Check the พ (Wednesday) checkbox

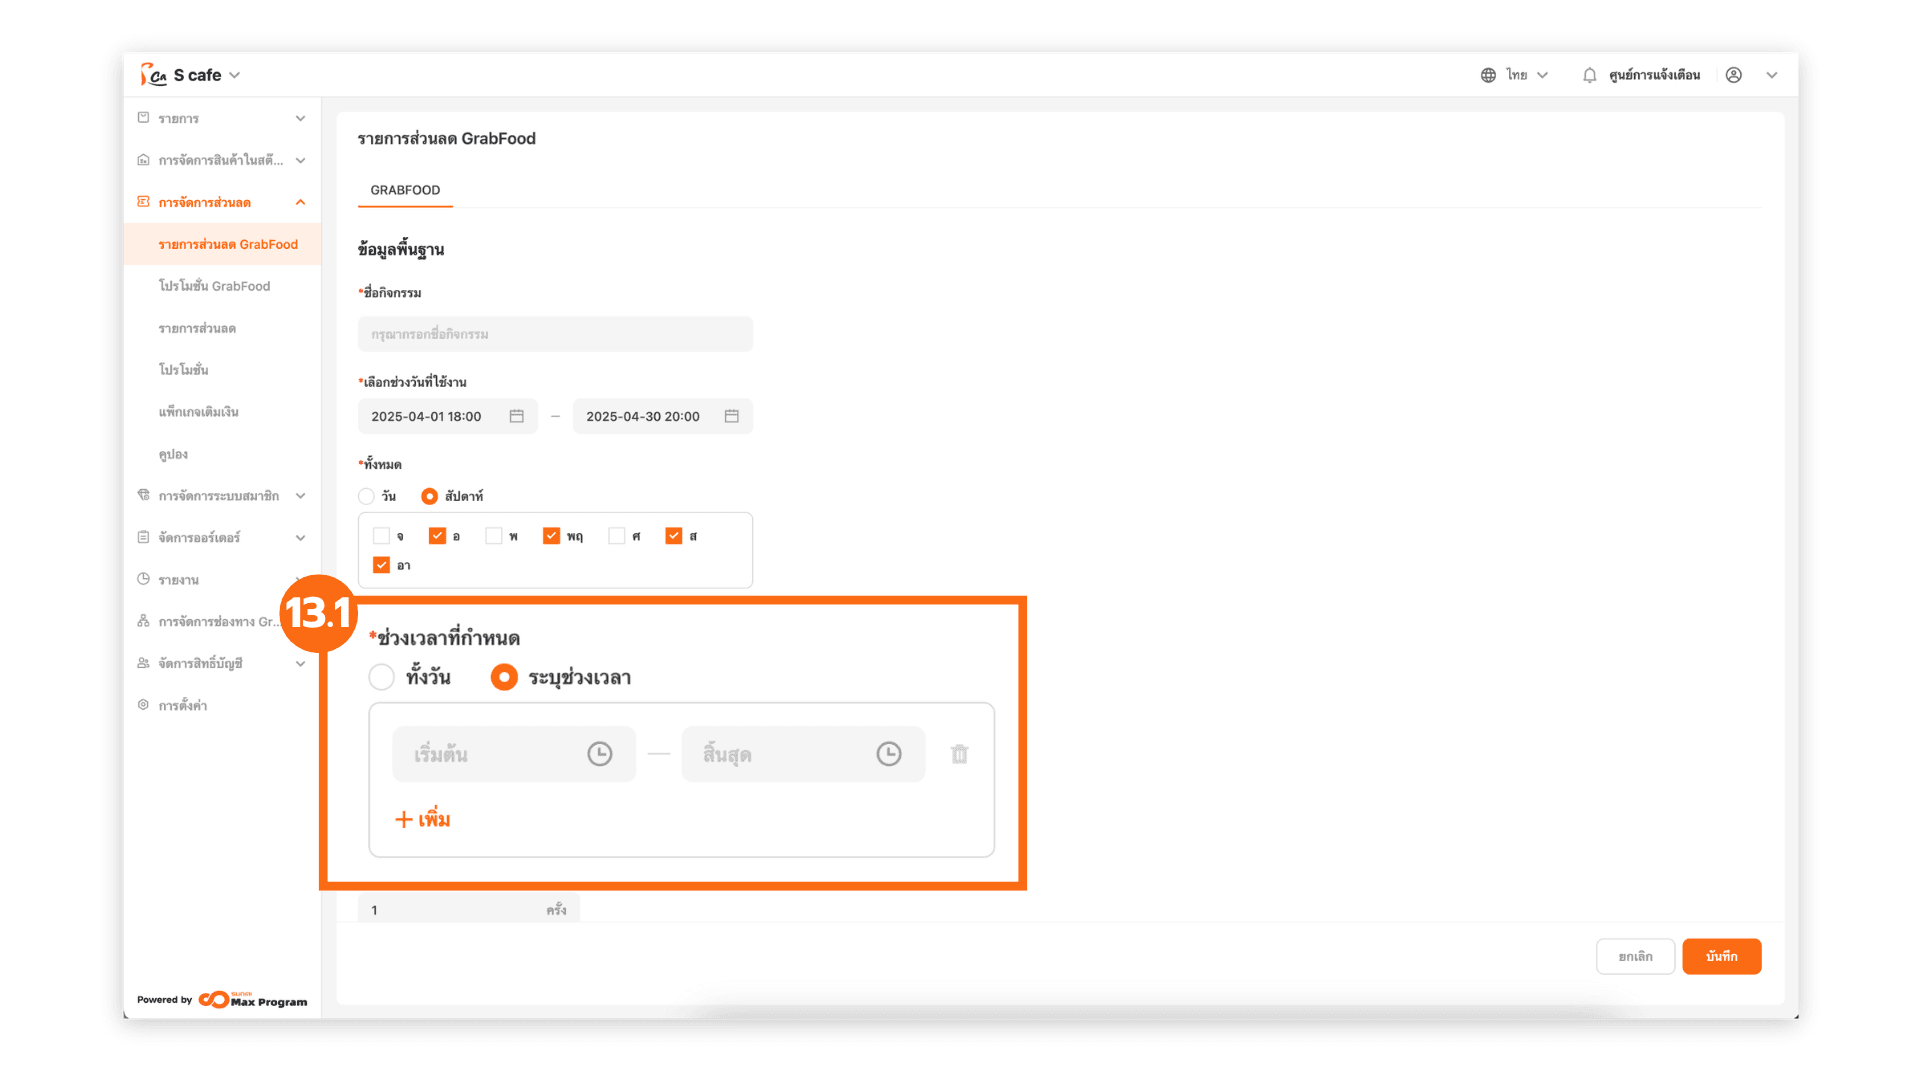494,536
